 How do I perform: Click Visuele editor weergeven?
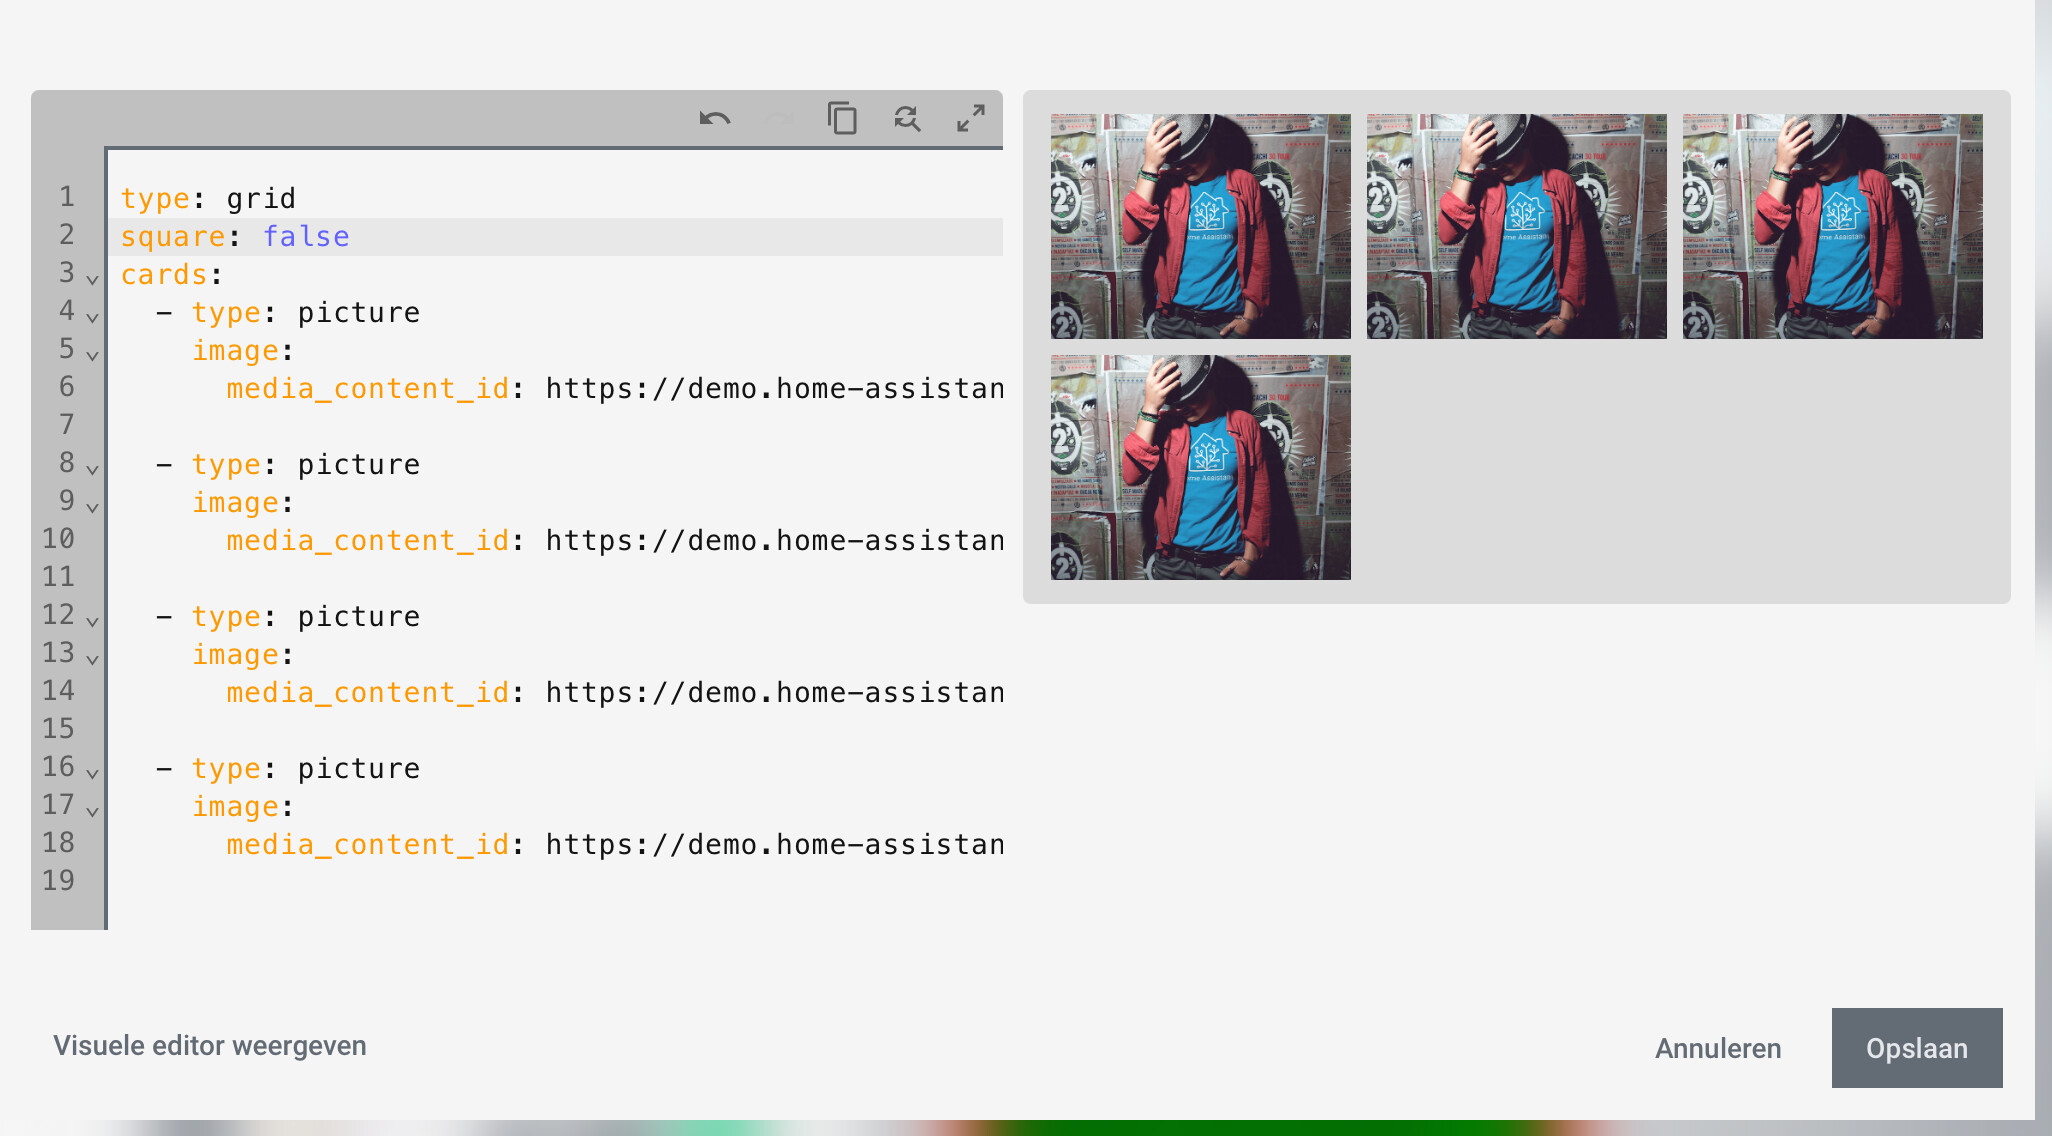tap(210, 1046)
